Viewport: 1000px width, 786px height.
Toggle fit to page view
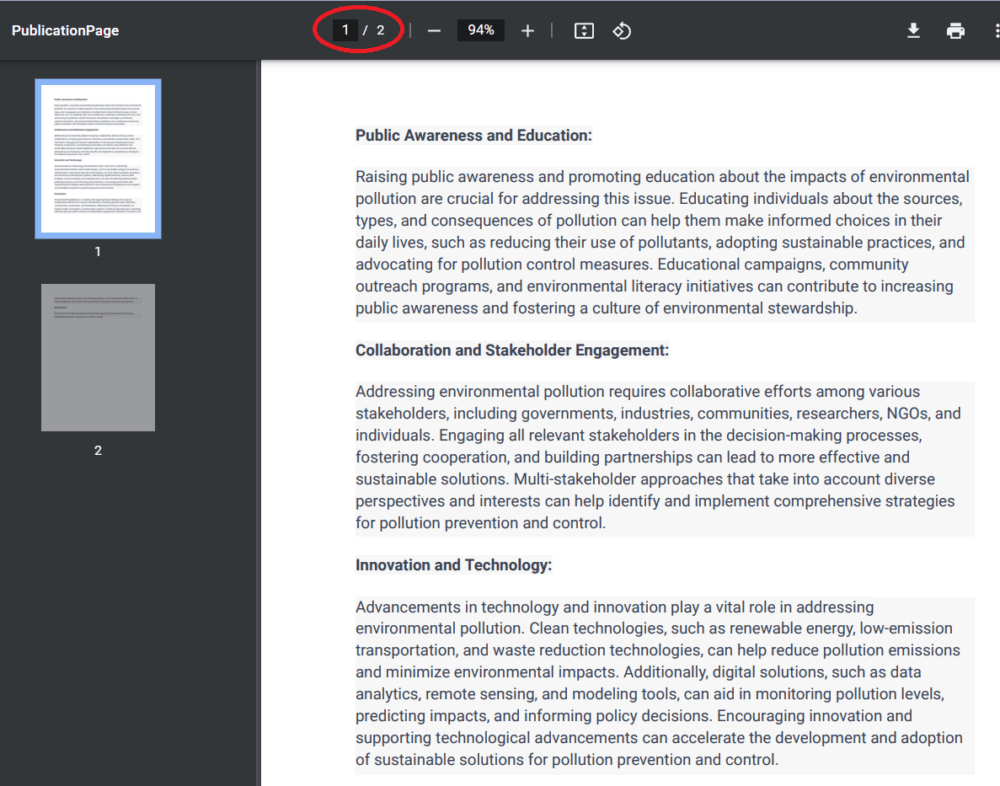(x=584, y=31)
